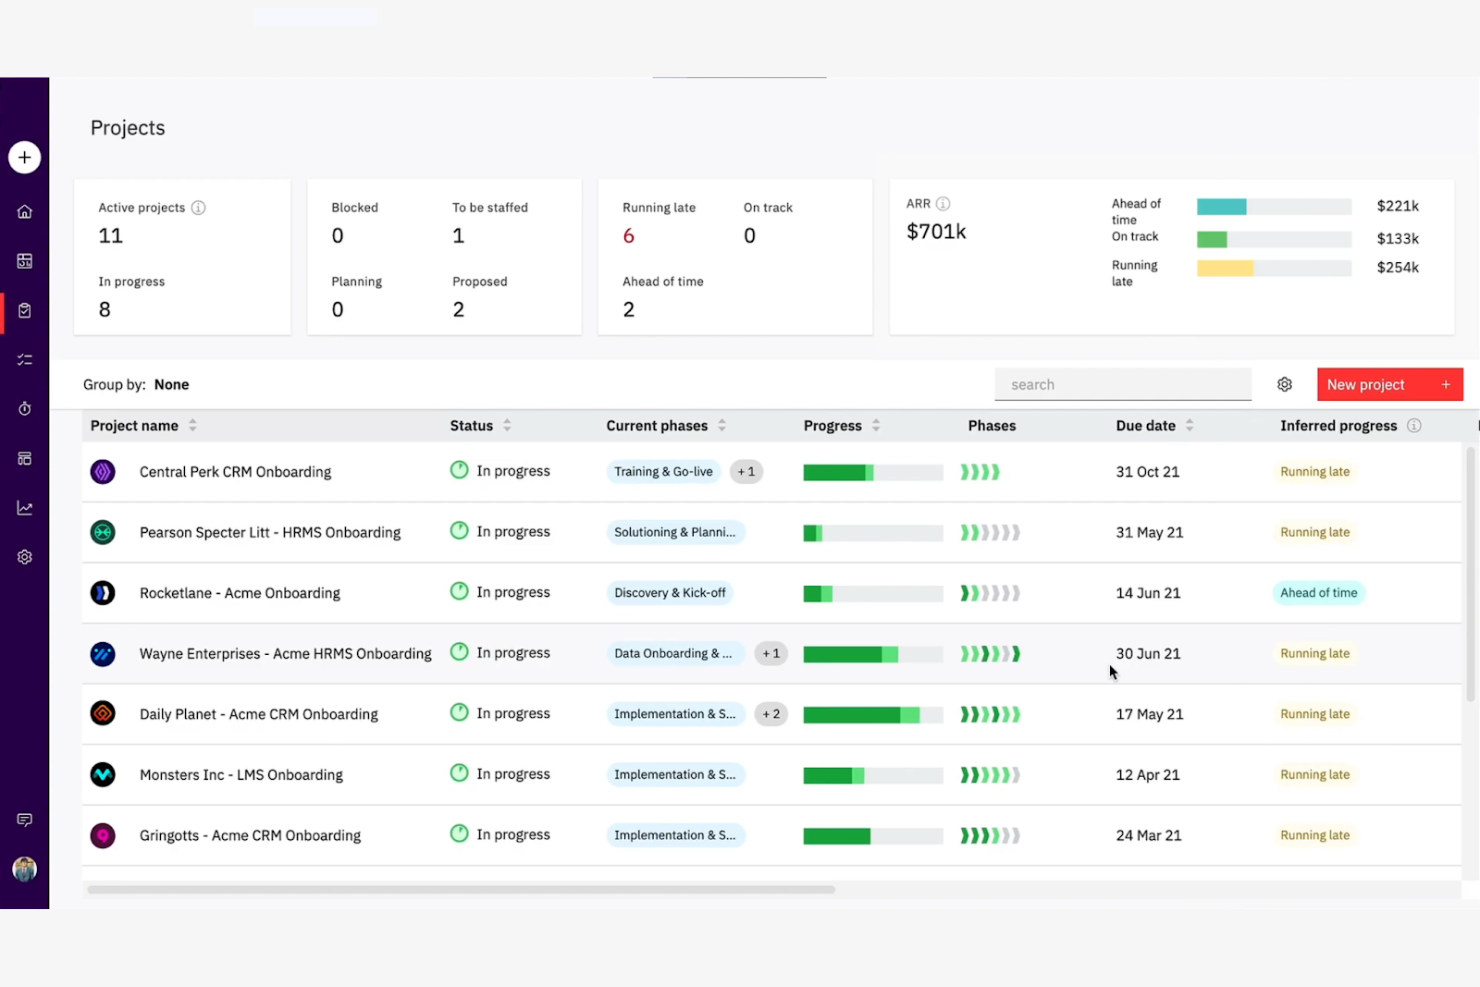Click the Running late yellow ARR bar
Image resolution: width=1480 pixels, height=987 pixels.
[x=1274, y=268]
